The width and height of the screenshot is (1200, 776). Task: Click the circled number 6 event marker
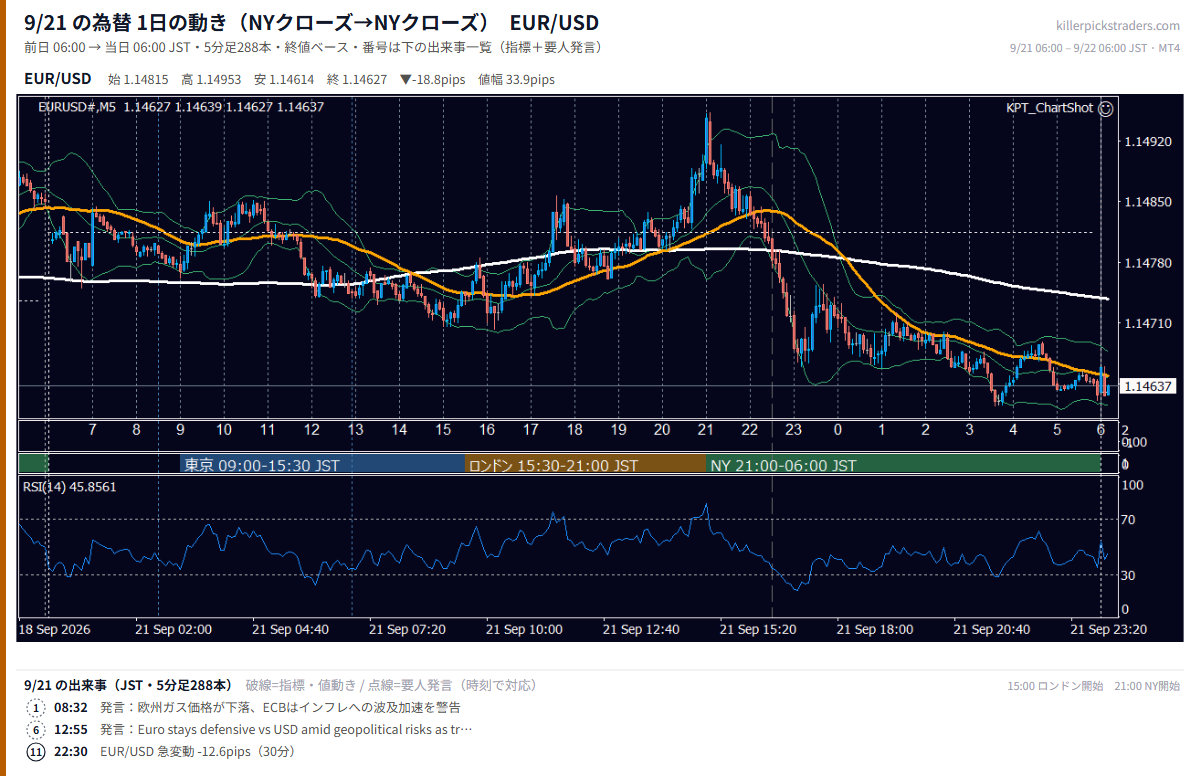pos(36,730)
